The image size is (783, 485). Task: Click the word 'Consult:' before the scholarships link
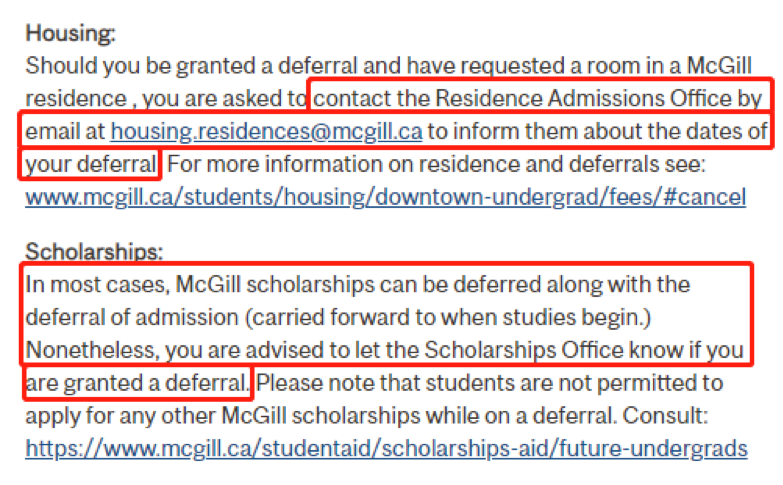tap(665, 416)
